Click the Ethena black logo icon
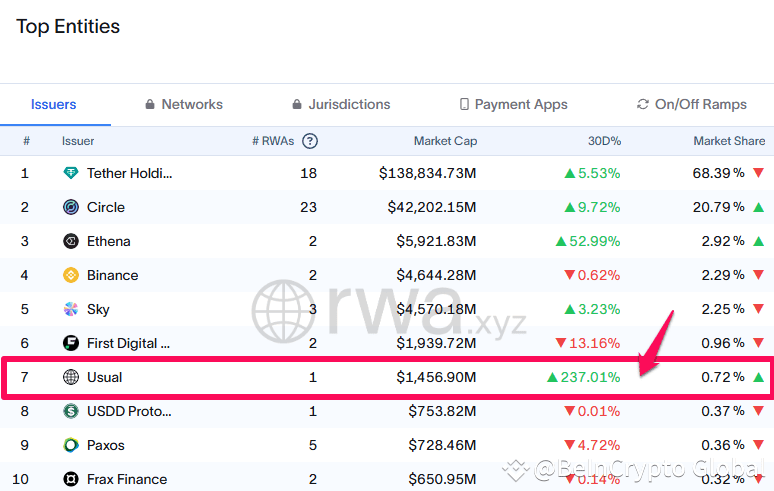 [71, 241]
